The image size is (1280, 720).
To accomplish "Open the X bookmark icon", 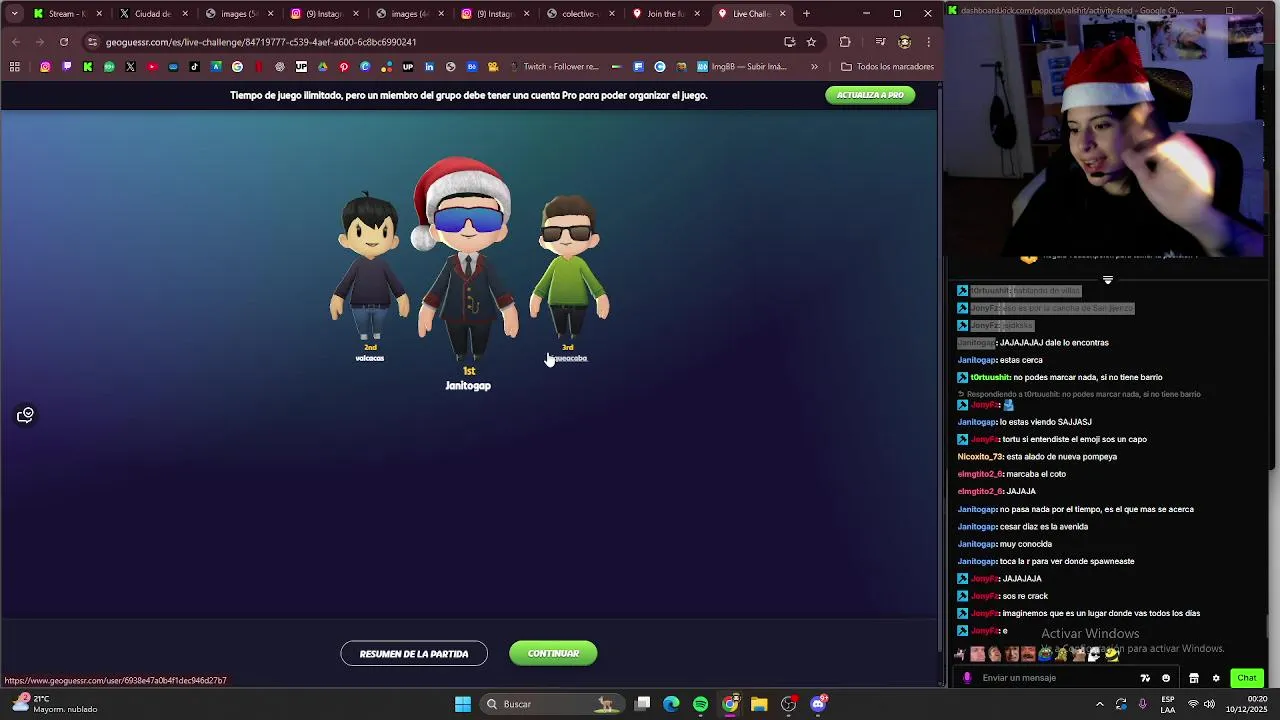I will coord(130,67).
